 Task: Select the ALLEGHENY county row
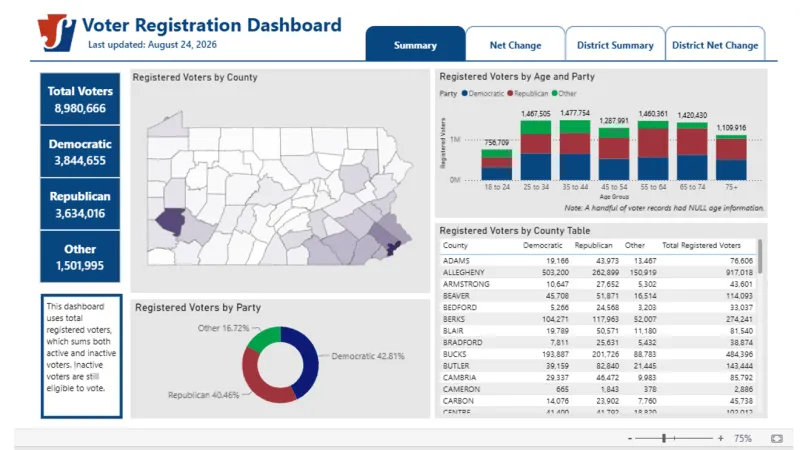click(598, 272)
